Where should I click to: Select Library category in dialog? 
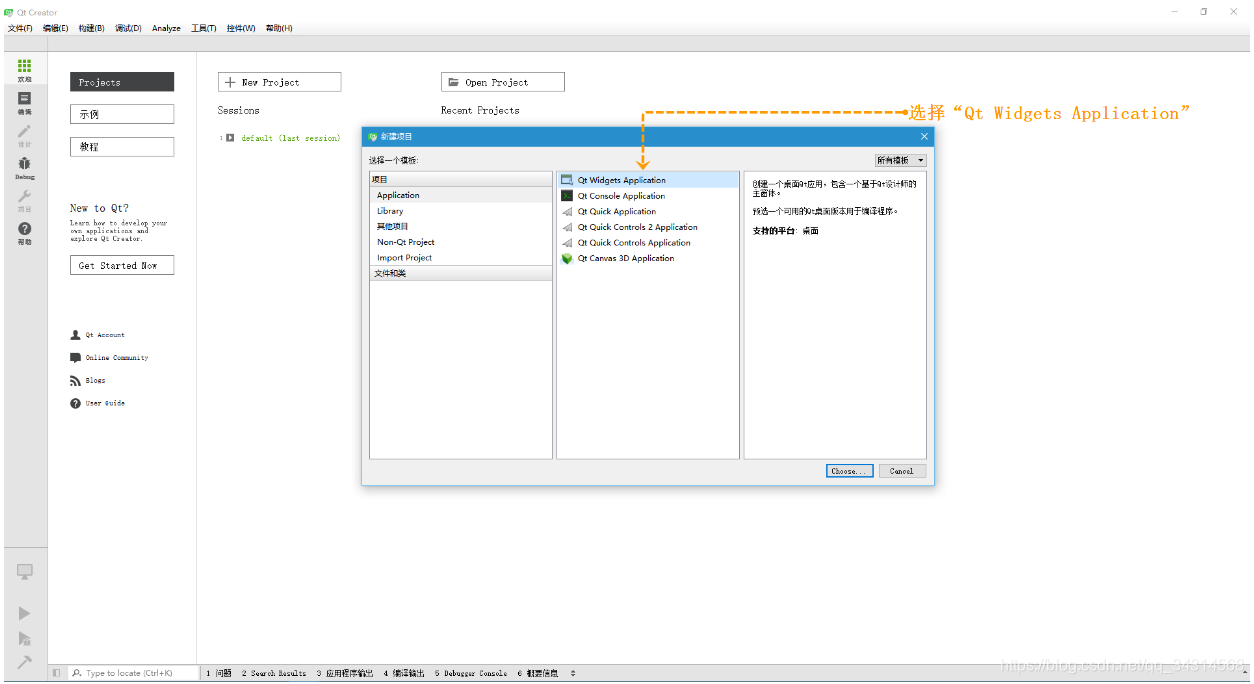[461, 211]
